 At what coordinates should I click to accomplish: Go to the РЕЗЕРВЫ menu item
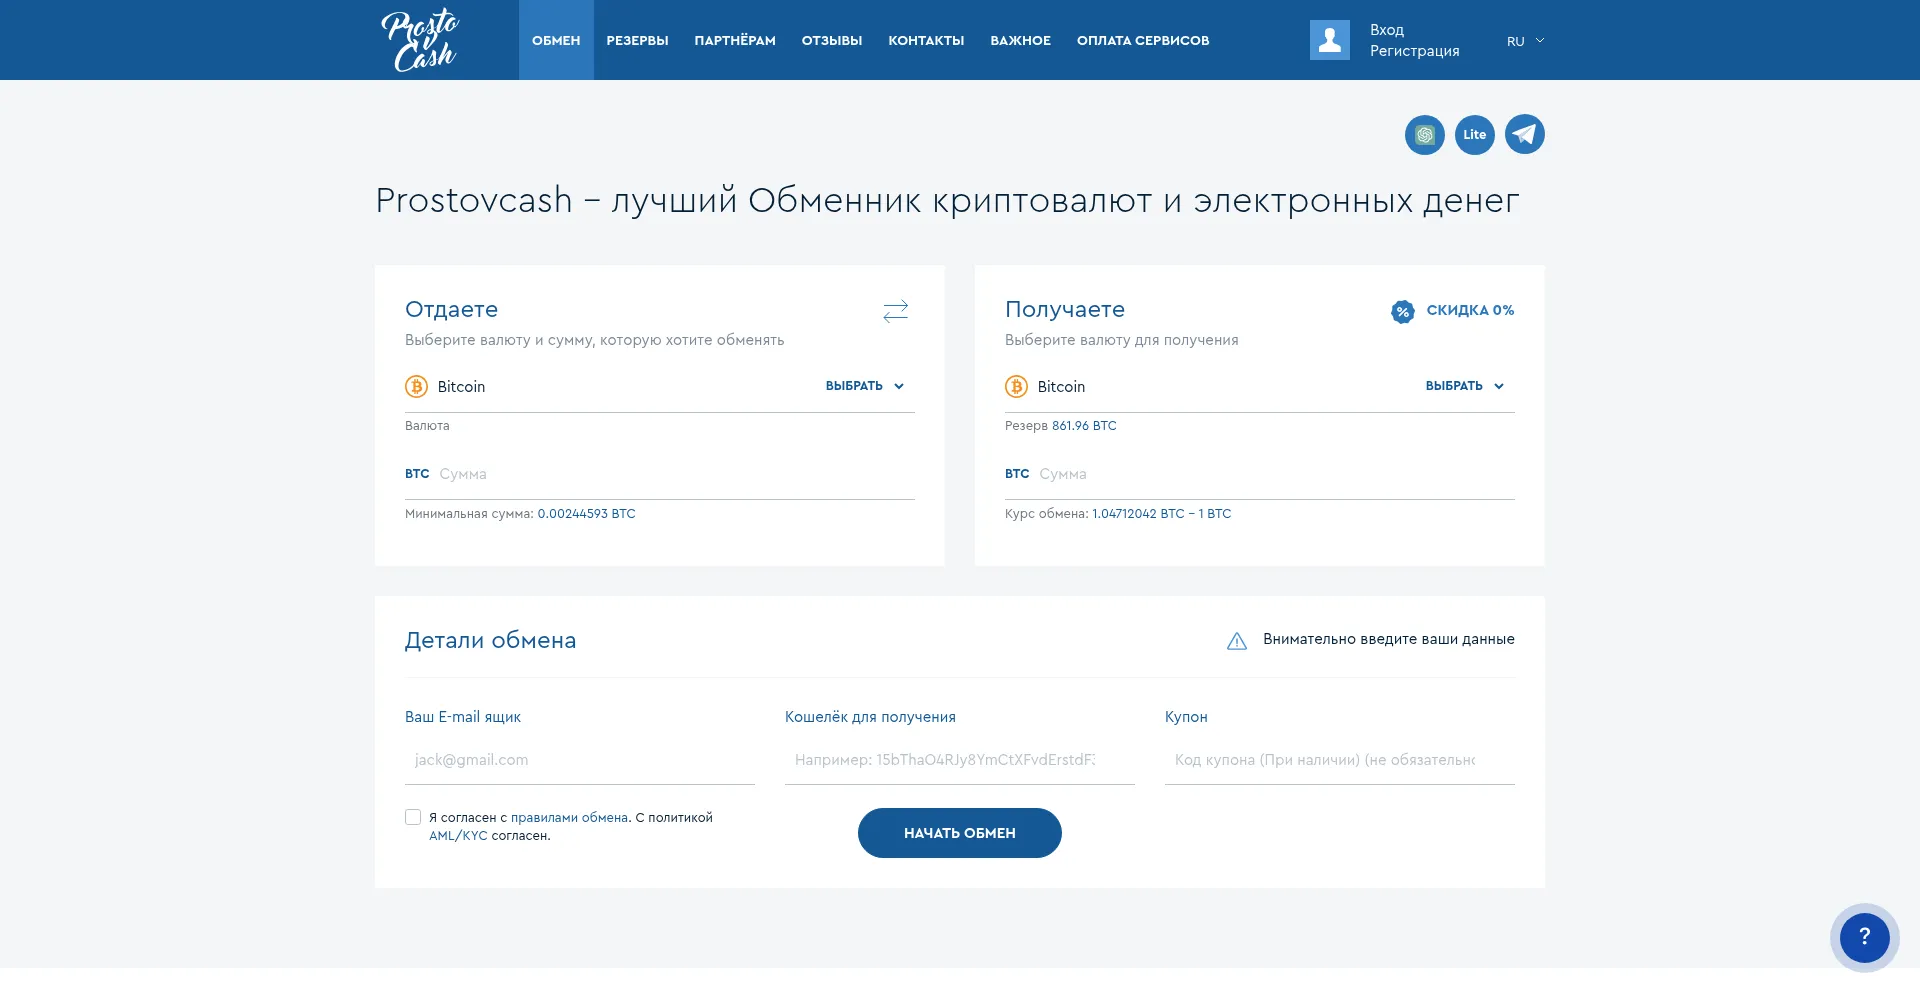tap(637, 40)
